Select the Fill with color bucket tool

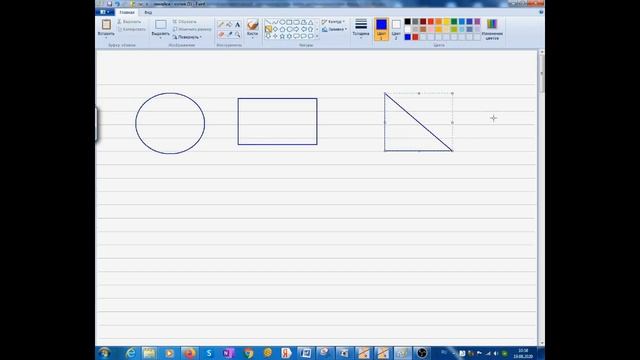pos(229,24)
